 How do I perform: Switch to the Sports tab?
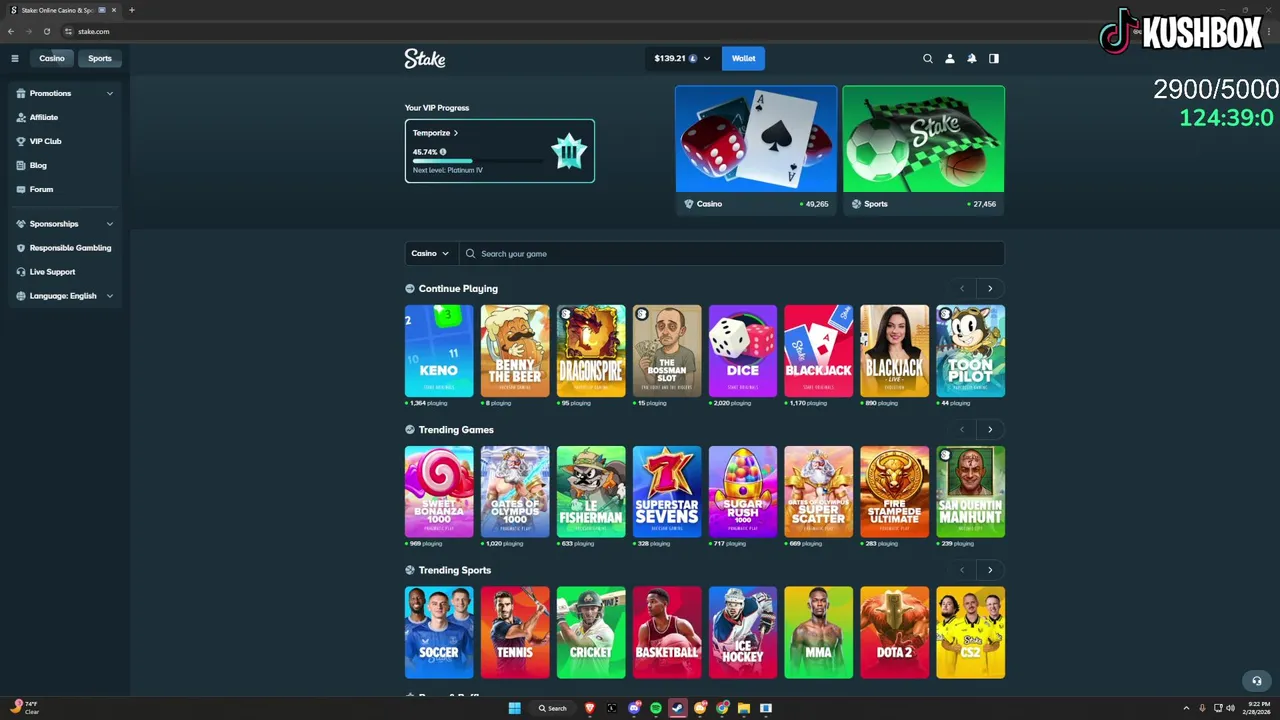[100, 58]
